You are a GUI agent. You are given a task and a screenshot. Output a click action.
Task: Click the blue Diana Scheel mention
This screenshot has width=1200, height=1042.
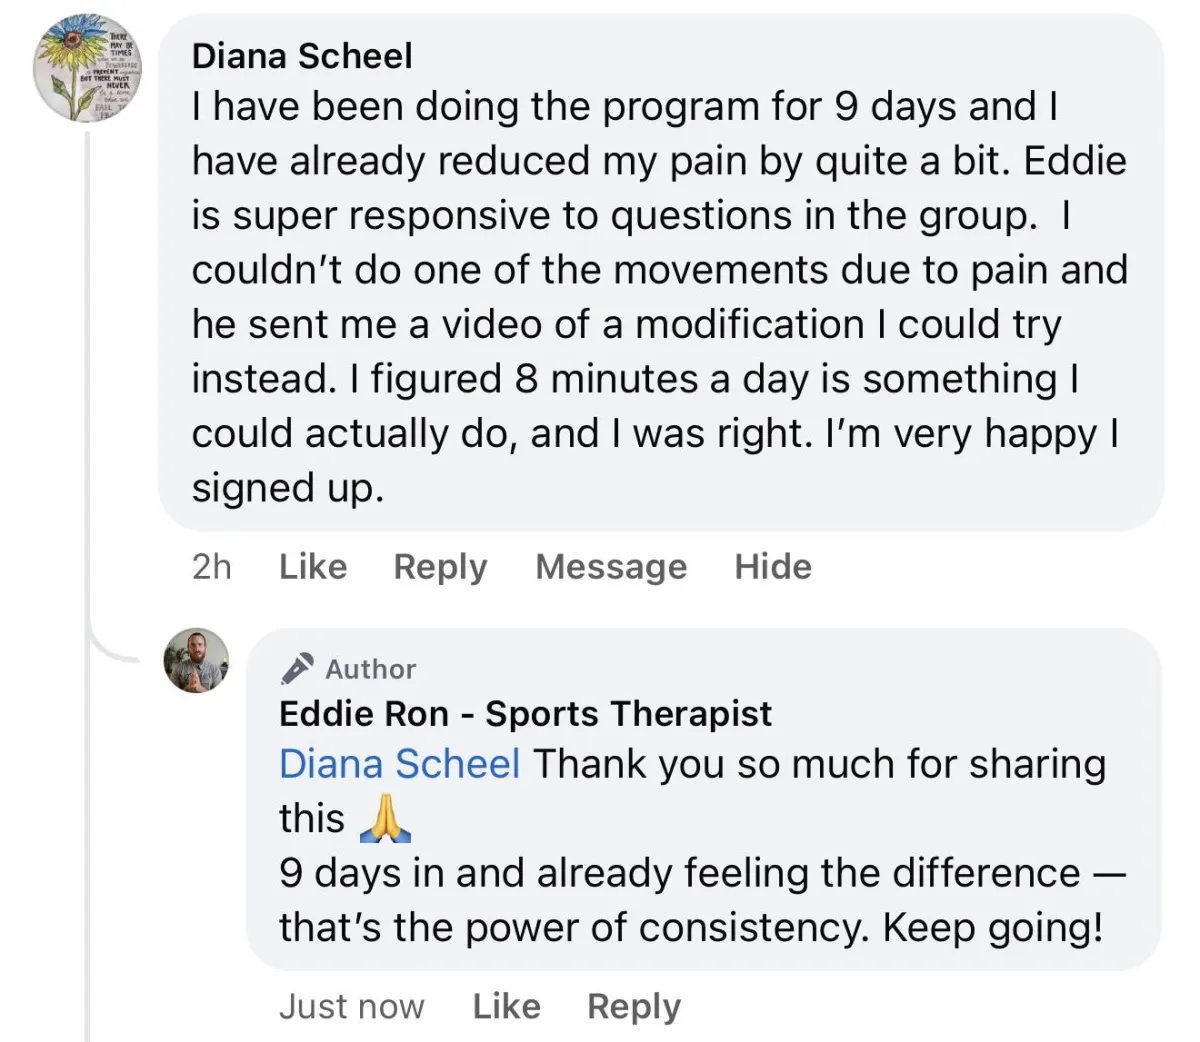pos(399,764)
